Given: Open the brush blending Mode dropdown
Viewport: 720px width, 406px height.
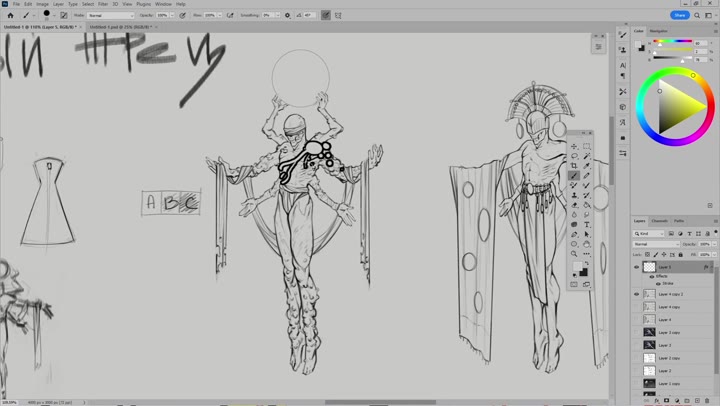Looking at the screenshot, I should 110,15.
